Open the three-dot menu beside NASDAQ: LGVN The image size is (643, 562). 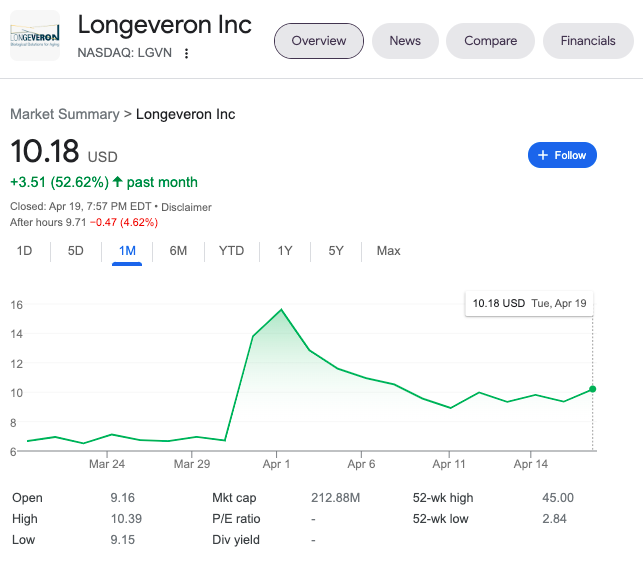(187, 53)
